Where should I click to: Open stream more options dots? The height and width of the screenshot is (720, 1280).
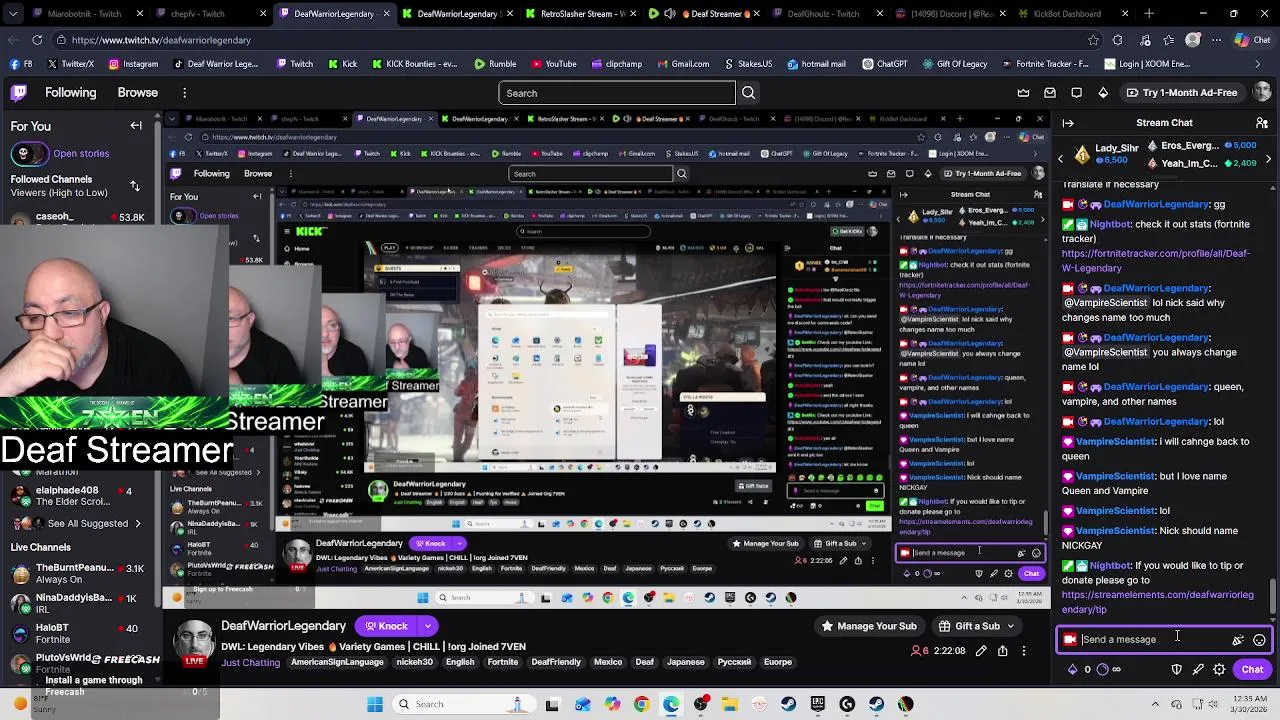point(1023,651)
